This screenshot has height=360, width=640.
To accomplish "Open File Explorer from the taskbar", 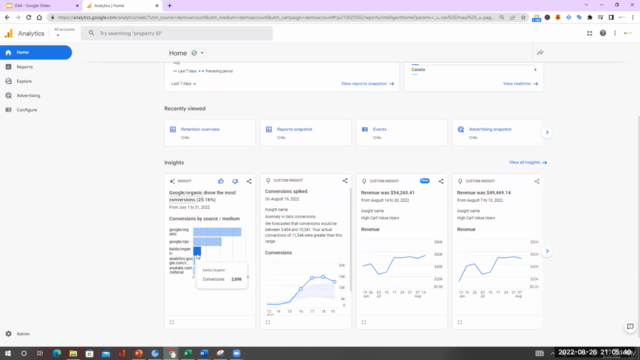I will pos(73,353).
